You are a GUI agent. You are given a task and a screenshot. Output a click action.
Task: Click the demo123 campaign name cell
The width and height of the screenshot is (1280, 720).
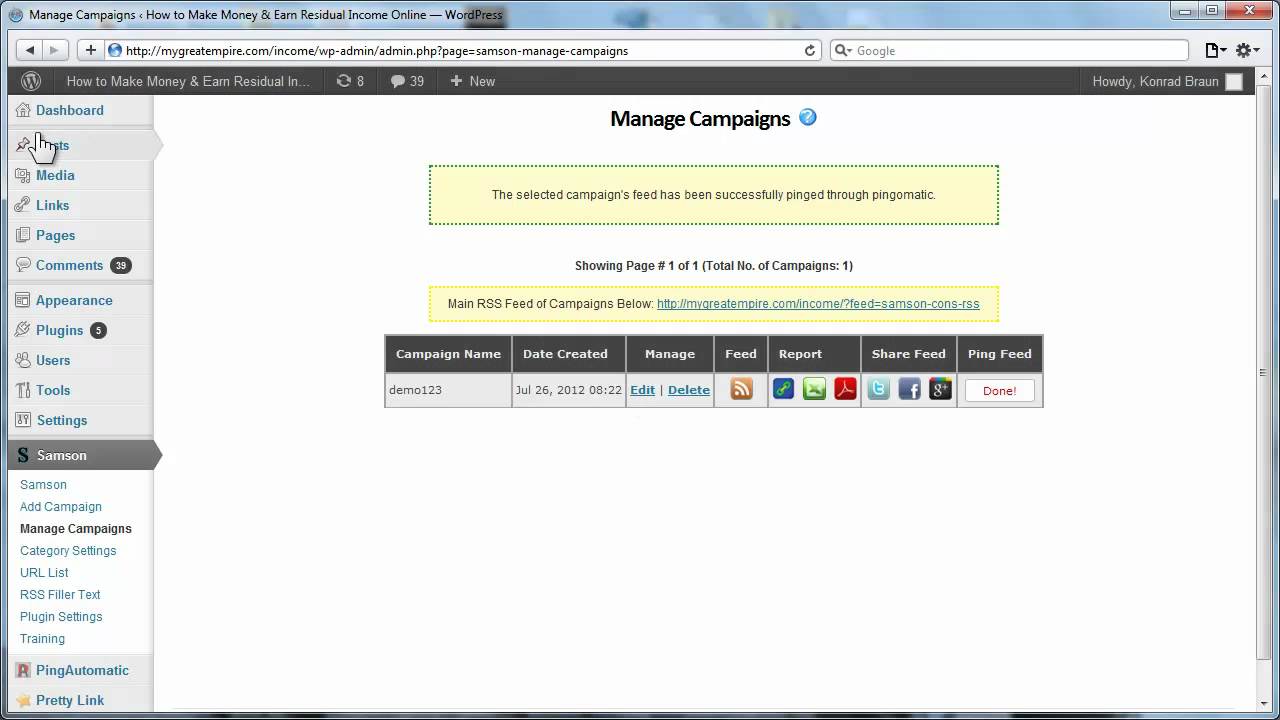(448, 390)
